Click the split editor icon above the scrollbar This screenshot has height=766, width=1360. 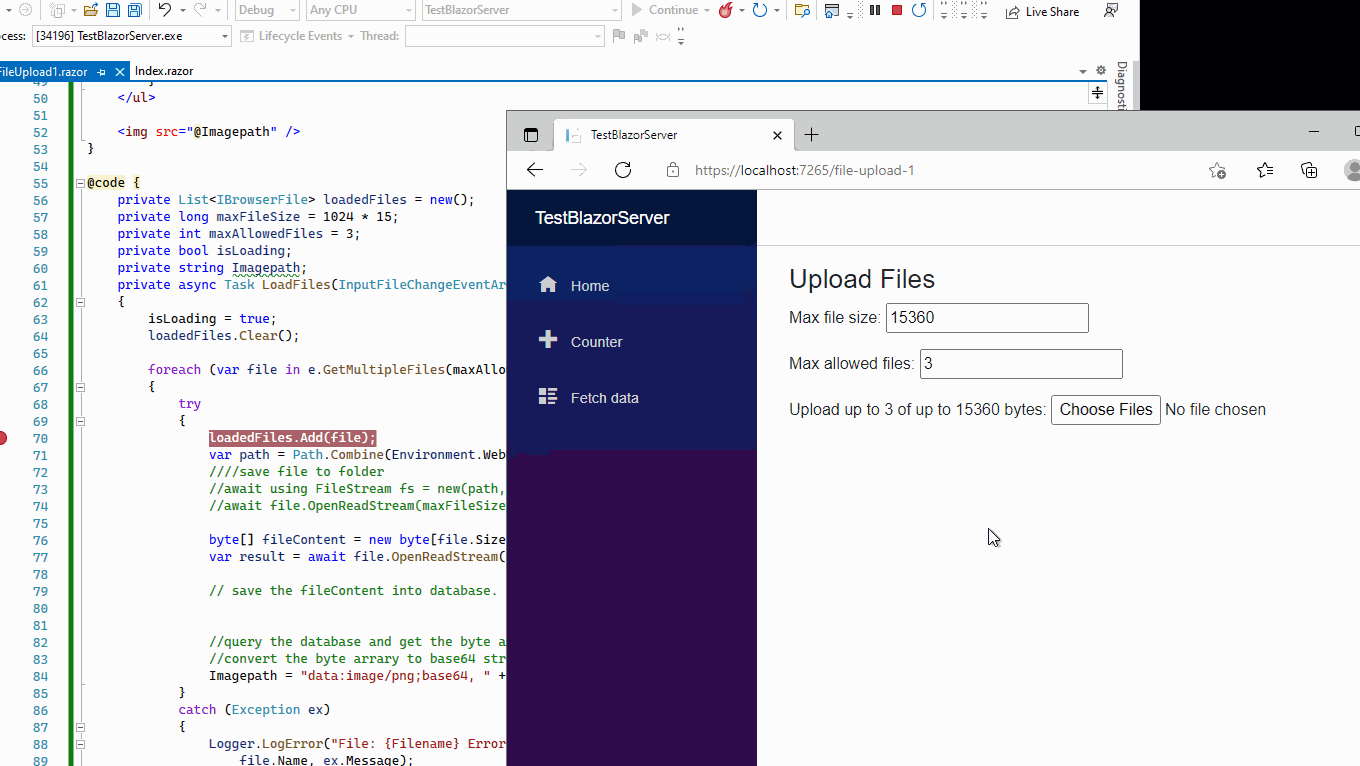(x=1097, y=92)
